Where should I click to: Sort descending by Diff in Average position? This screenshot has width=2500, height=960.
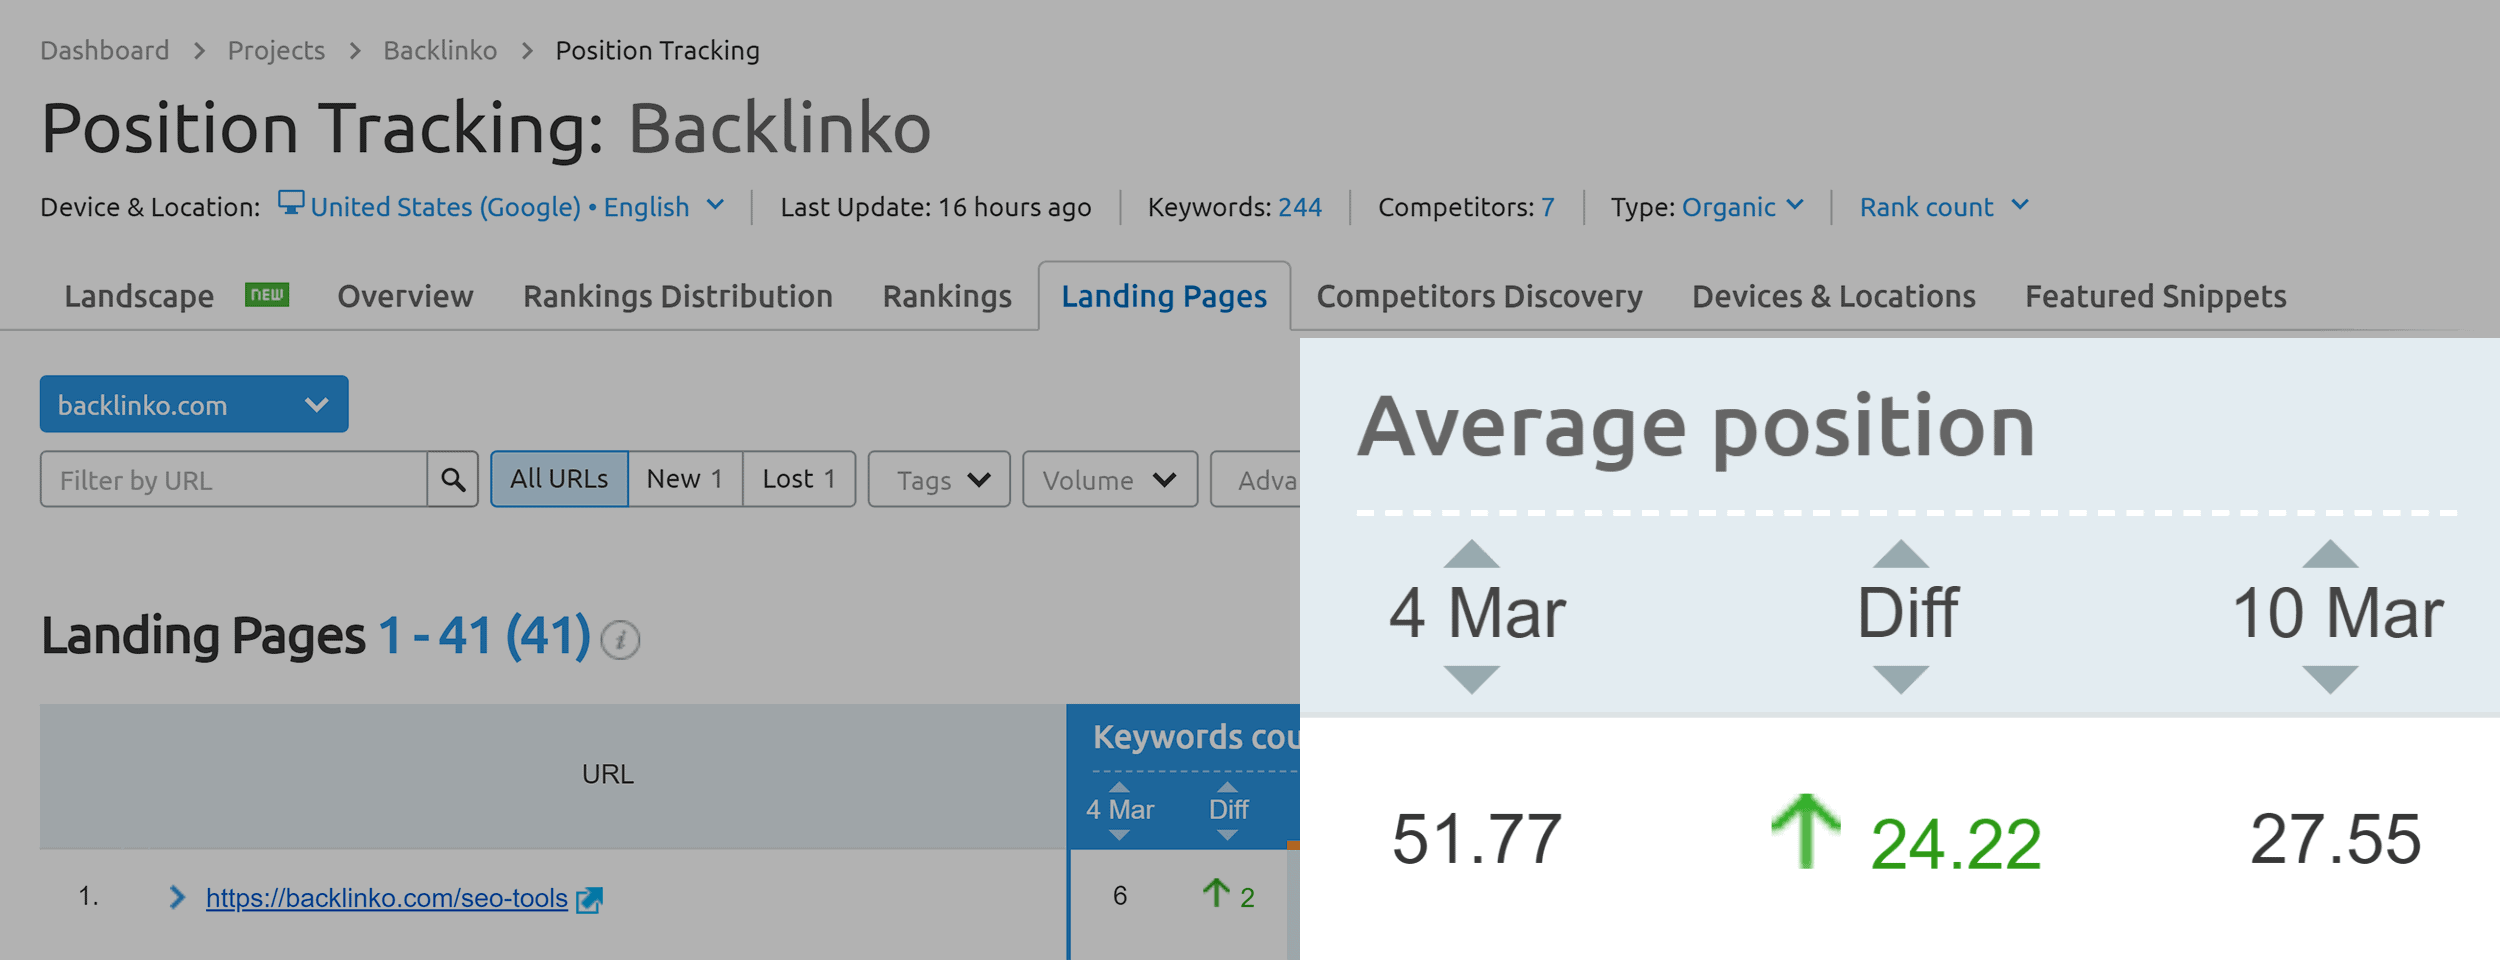coord(1901,679)
